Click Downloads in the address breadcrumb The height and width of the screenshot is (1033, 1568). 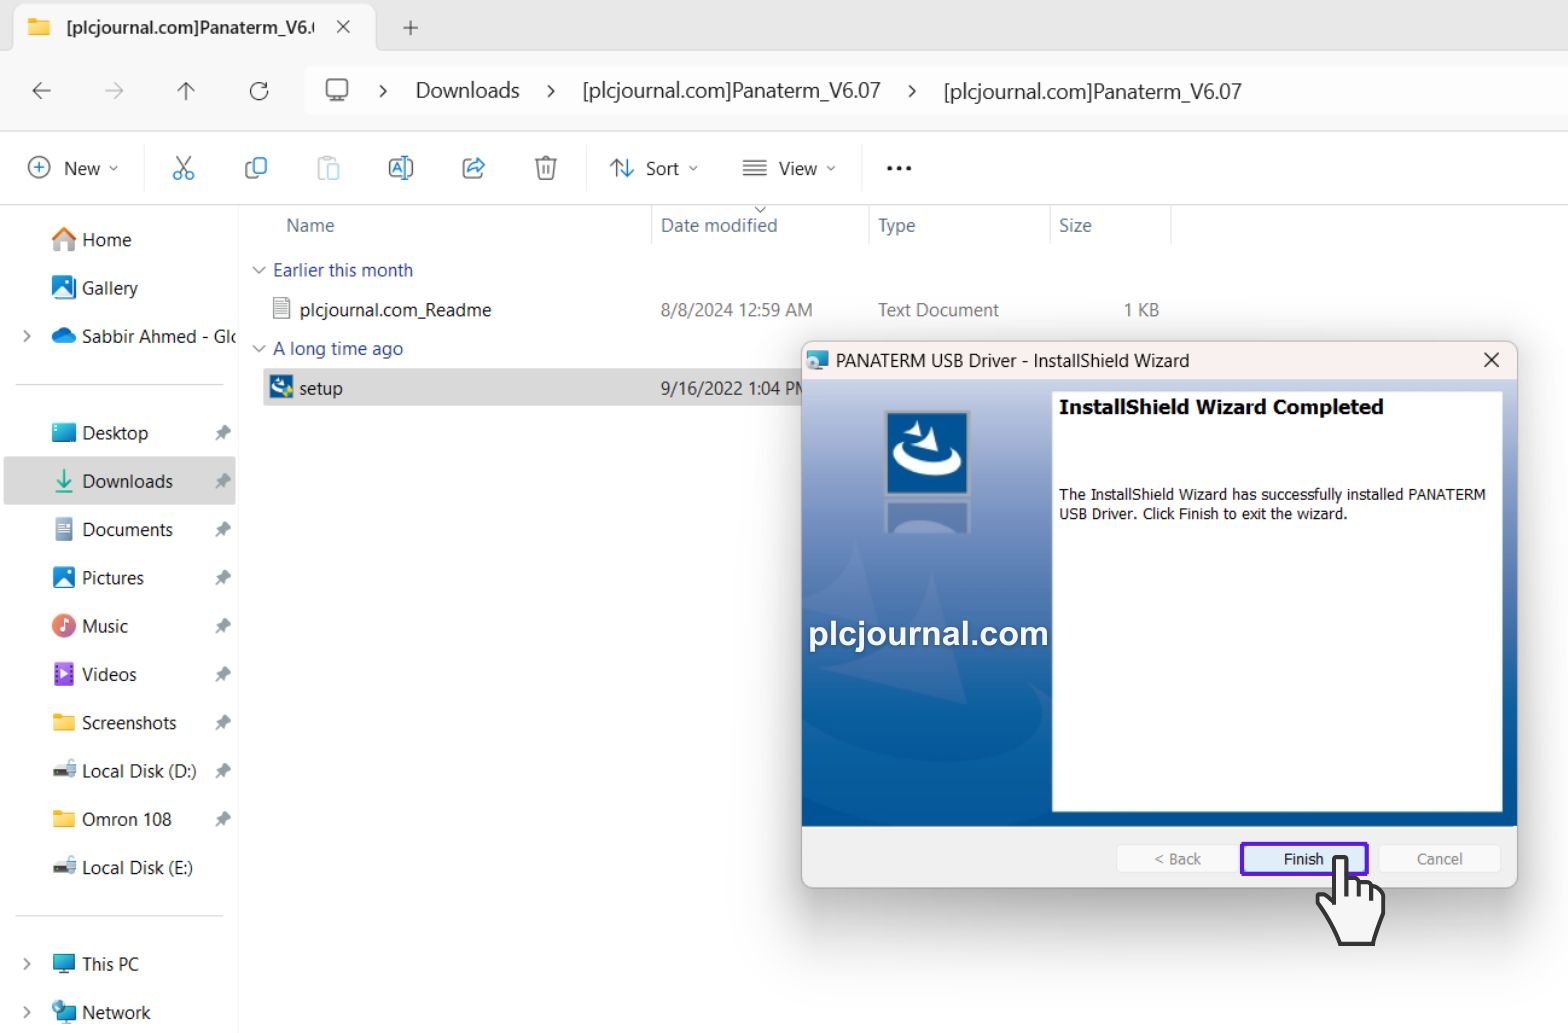[468, 91]
